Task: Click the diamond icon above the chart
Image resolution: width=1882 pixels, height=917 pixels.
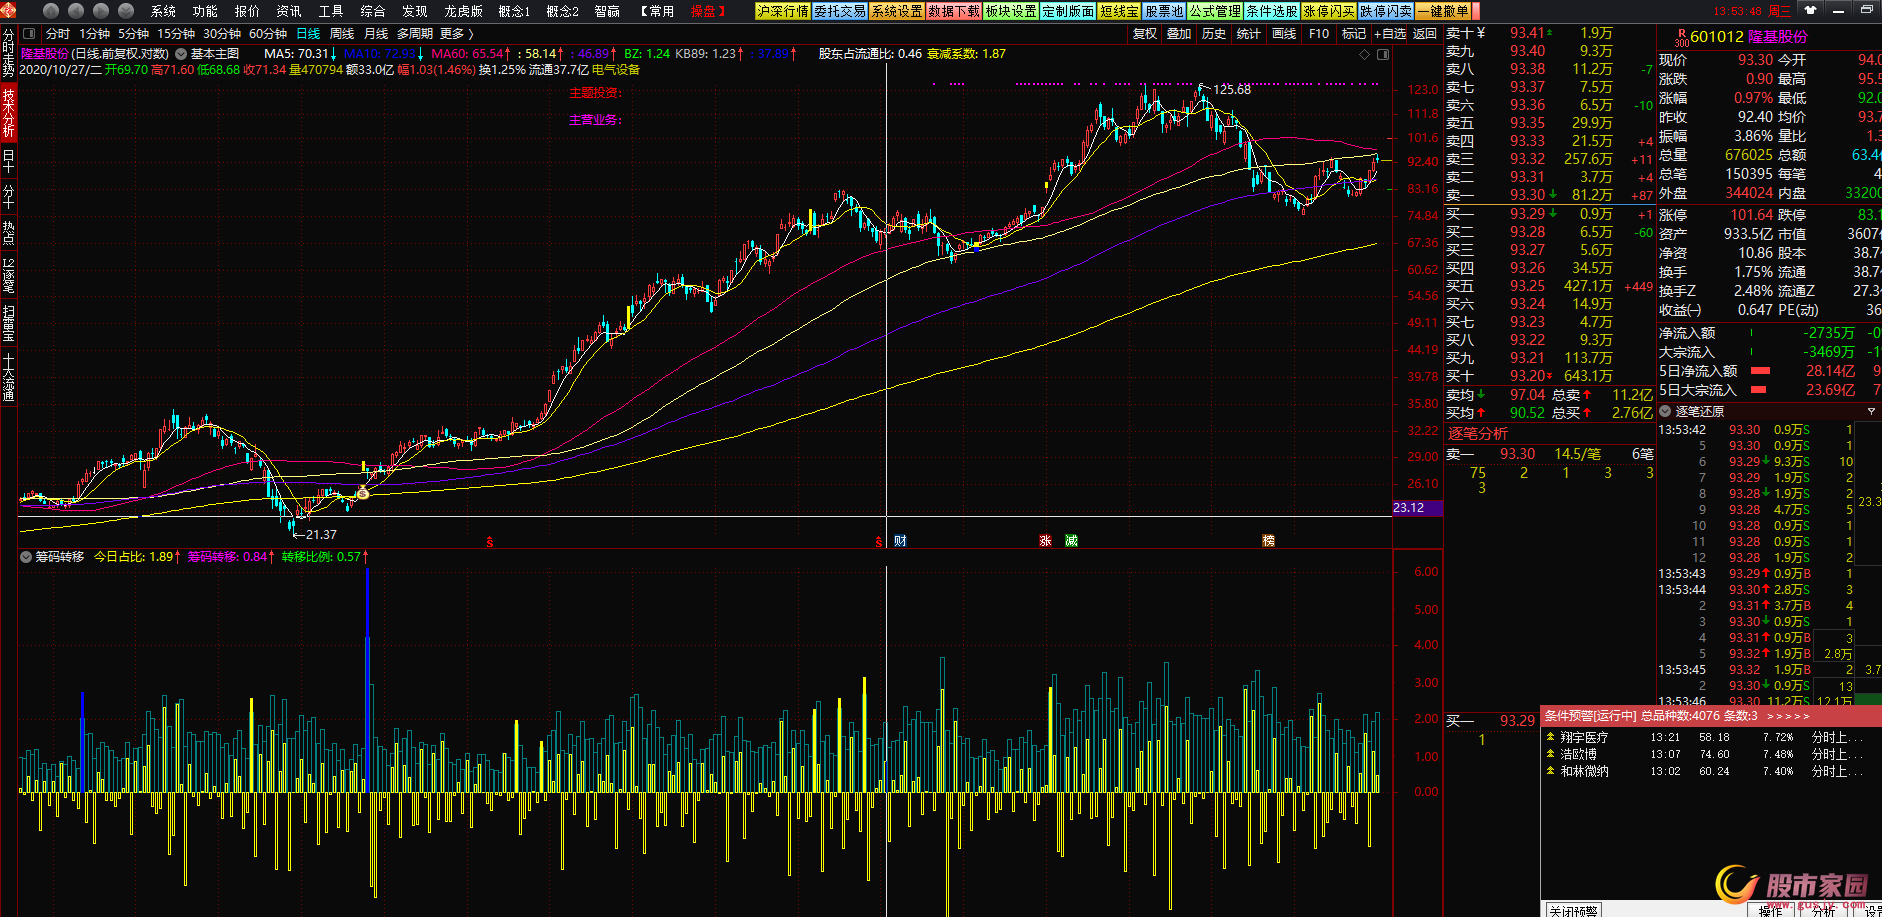Action: pos(1364,54)
